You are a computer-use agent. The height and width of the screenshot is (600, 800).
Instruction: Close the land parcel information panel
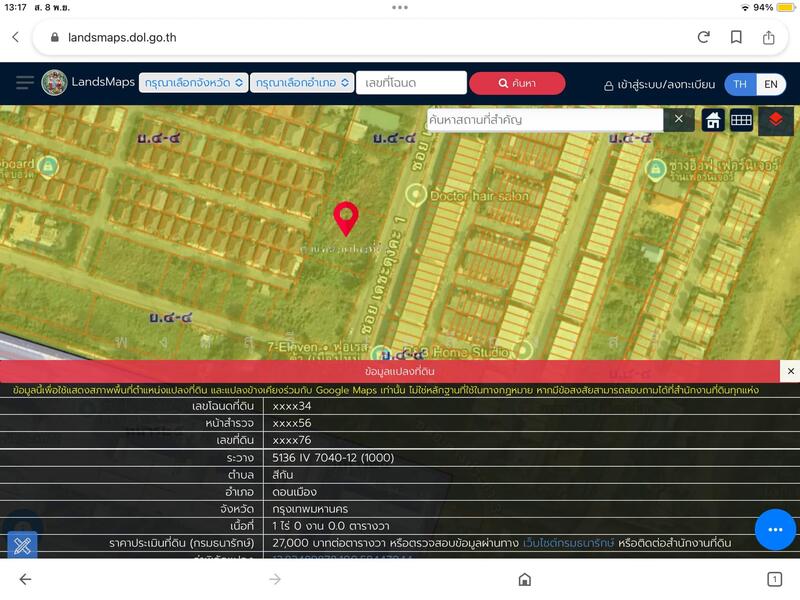click(x=791, y=371)
